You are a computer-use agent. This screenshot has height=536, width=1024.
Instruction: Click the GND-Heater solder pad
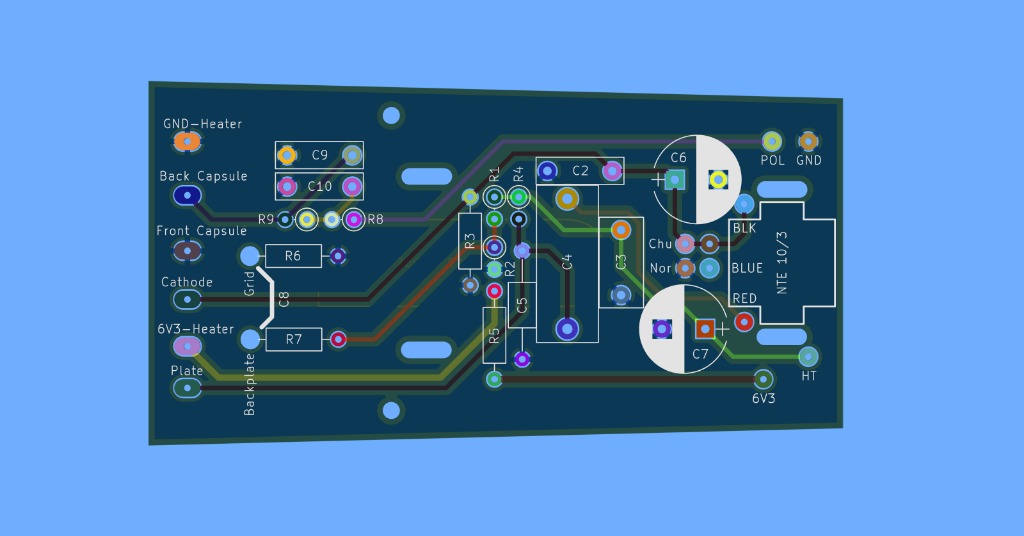(187, 142)
